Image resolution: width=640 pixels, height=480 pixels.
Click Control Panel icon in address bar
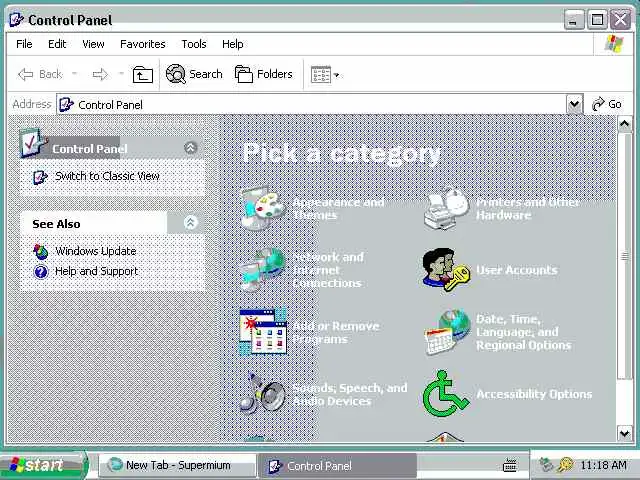tap(67, 104)
